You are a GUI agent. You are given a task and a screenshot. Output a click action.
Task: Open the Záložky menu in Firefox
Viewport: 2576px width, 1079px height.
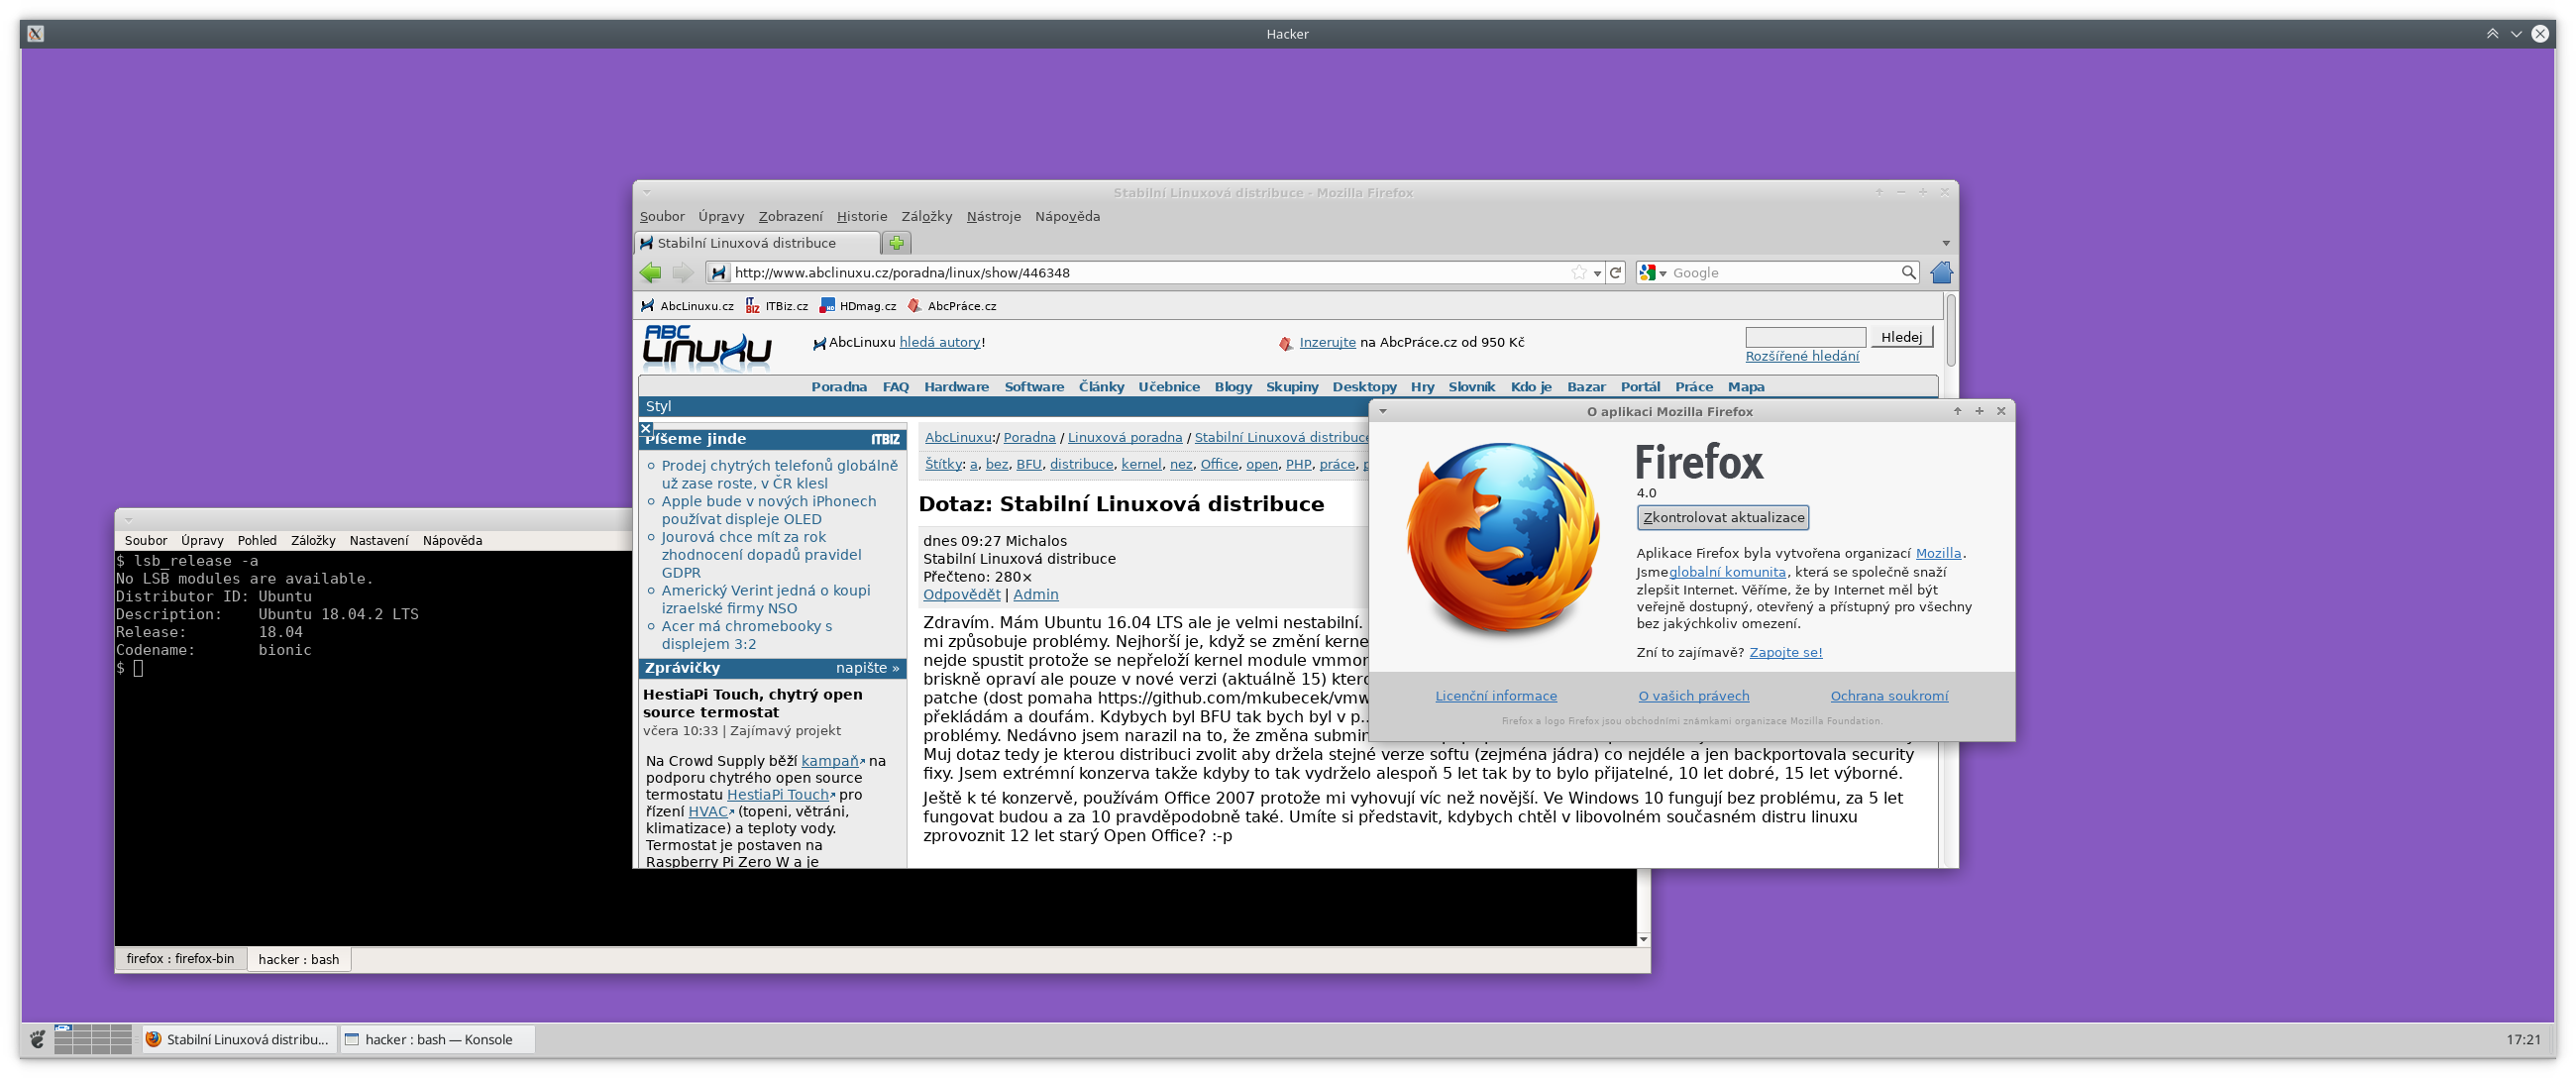point(926,216)
